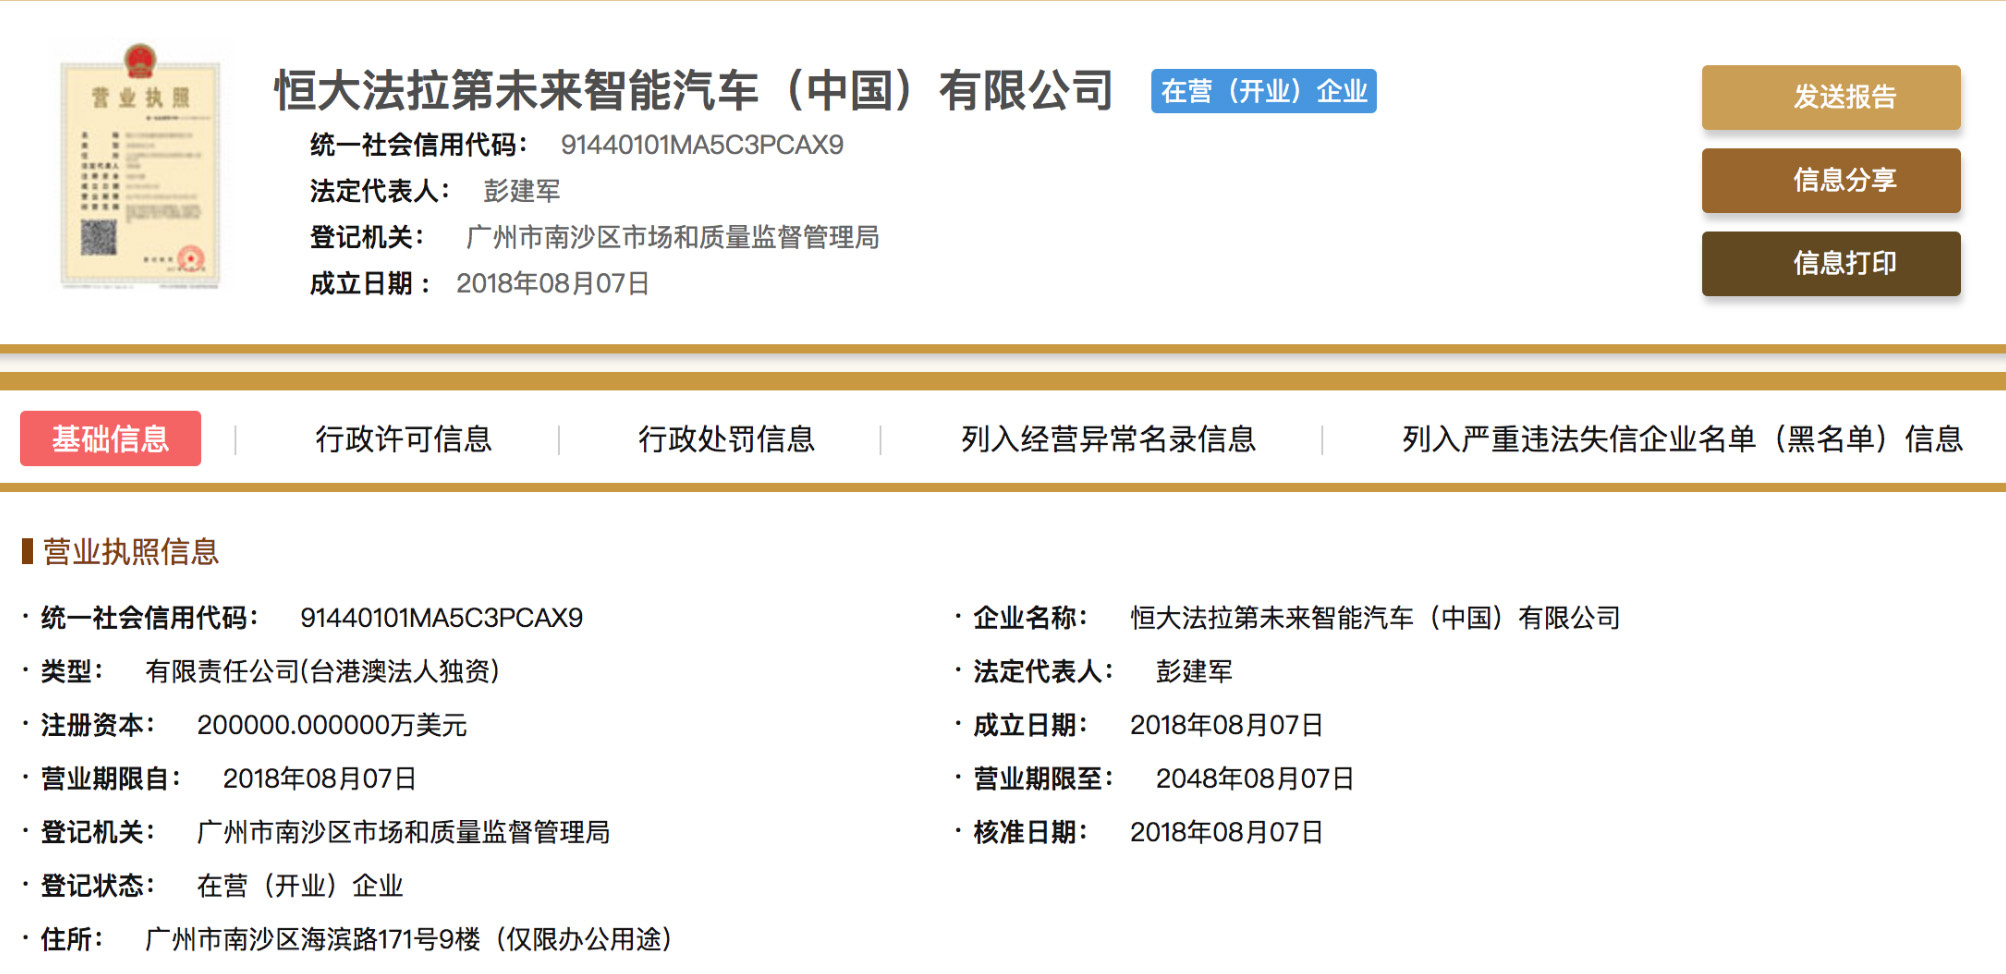
Task: Click the 注册资本 label
Action: [97, 725]
